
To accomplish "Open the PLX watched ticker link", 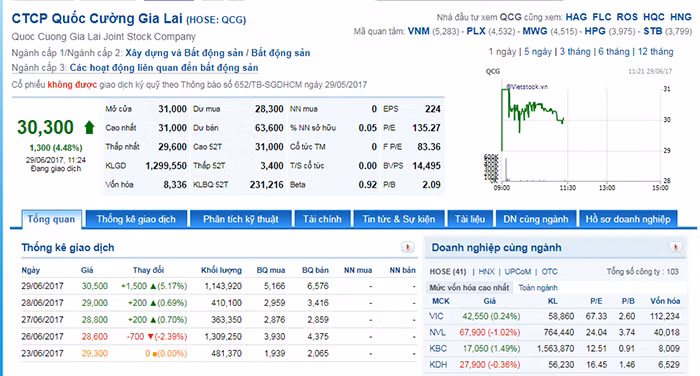I will [x=476, y=31].
